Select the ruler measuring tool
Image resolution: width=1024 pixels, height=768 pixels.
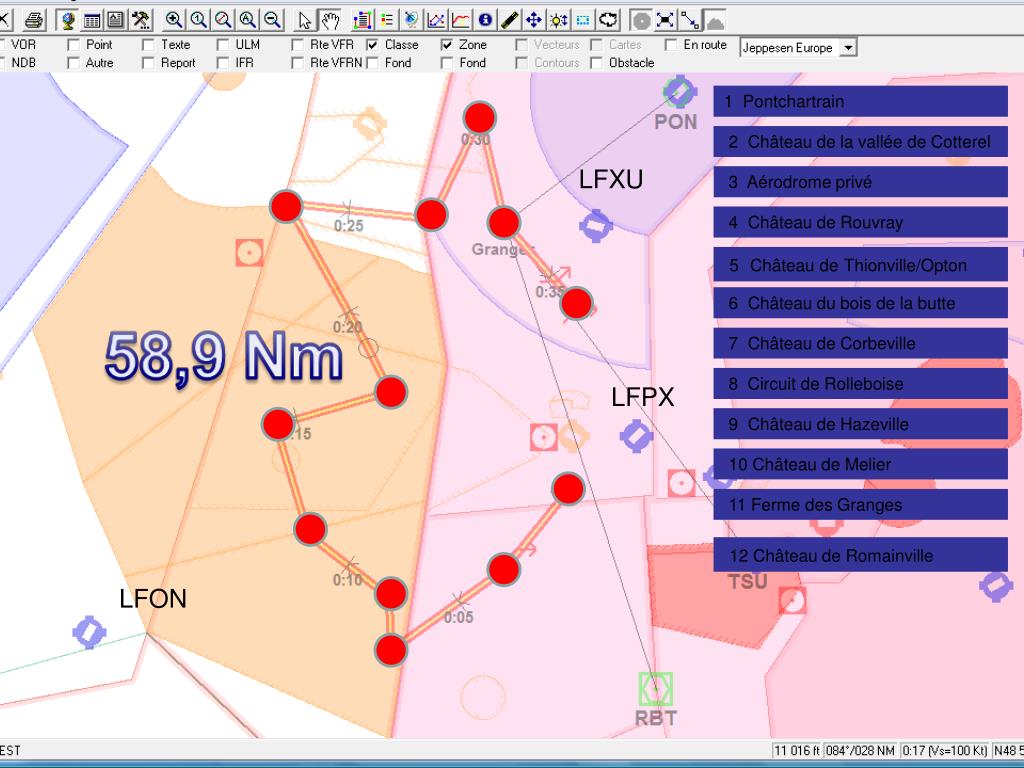coord(509,20)
